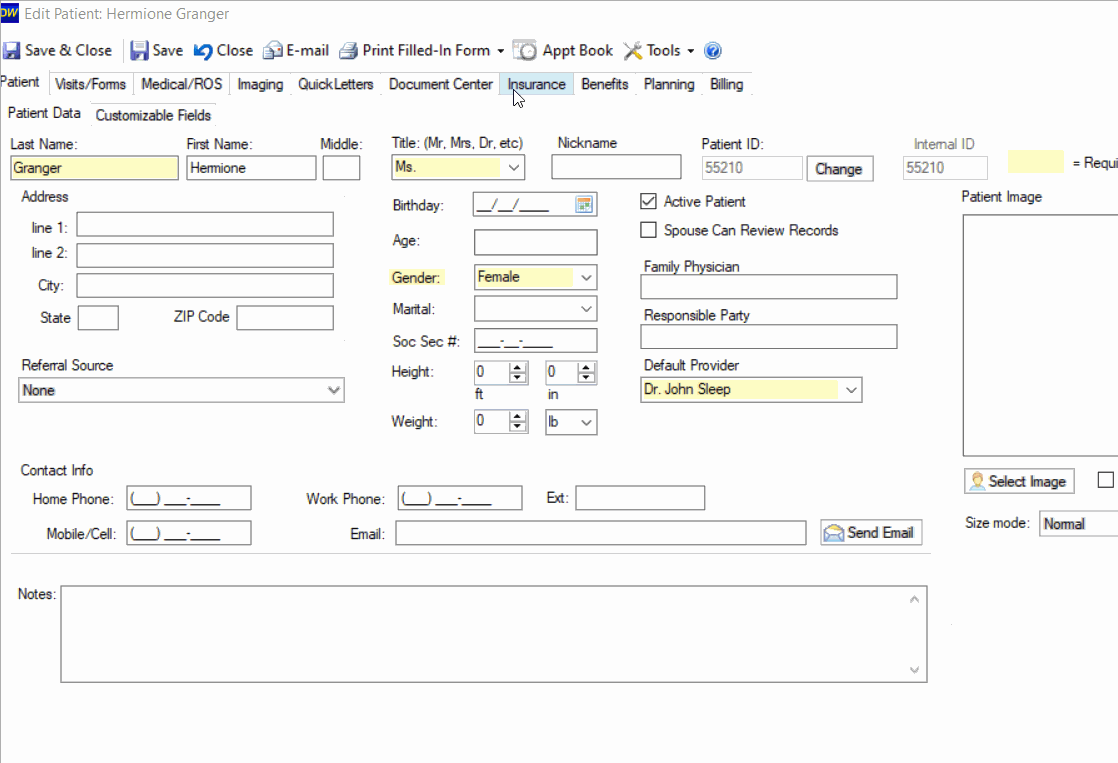Click Print Filled-In Form printer icon
Screen dimensions: 1118x763
(x=347, y=51)
